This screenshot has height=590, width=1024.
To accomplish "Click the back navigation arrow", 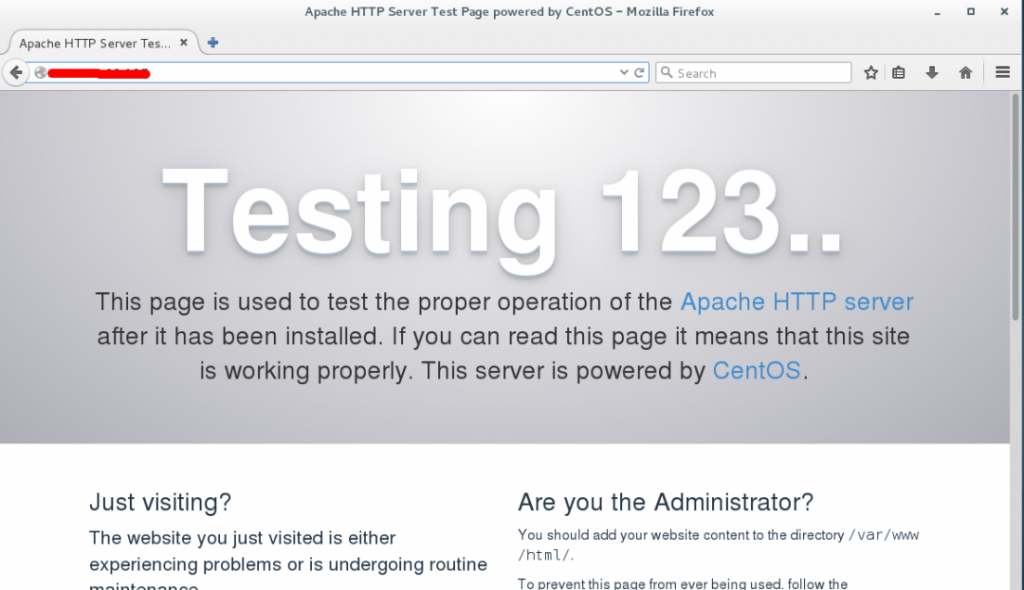I will tap(15, 73).
